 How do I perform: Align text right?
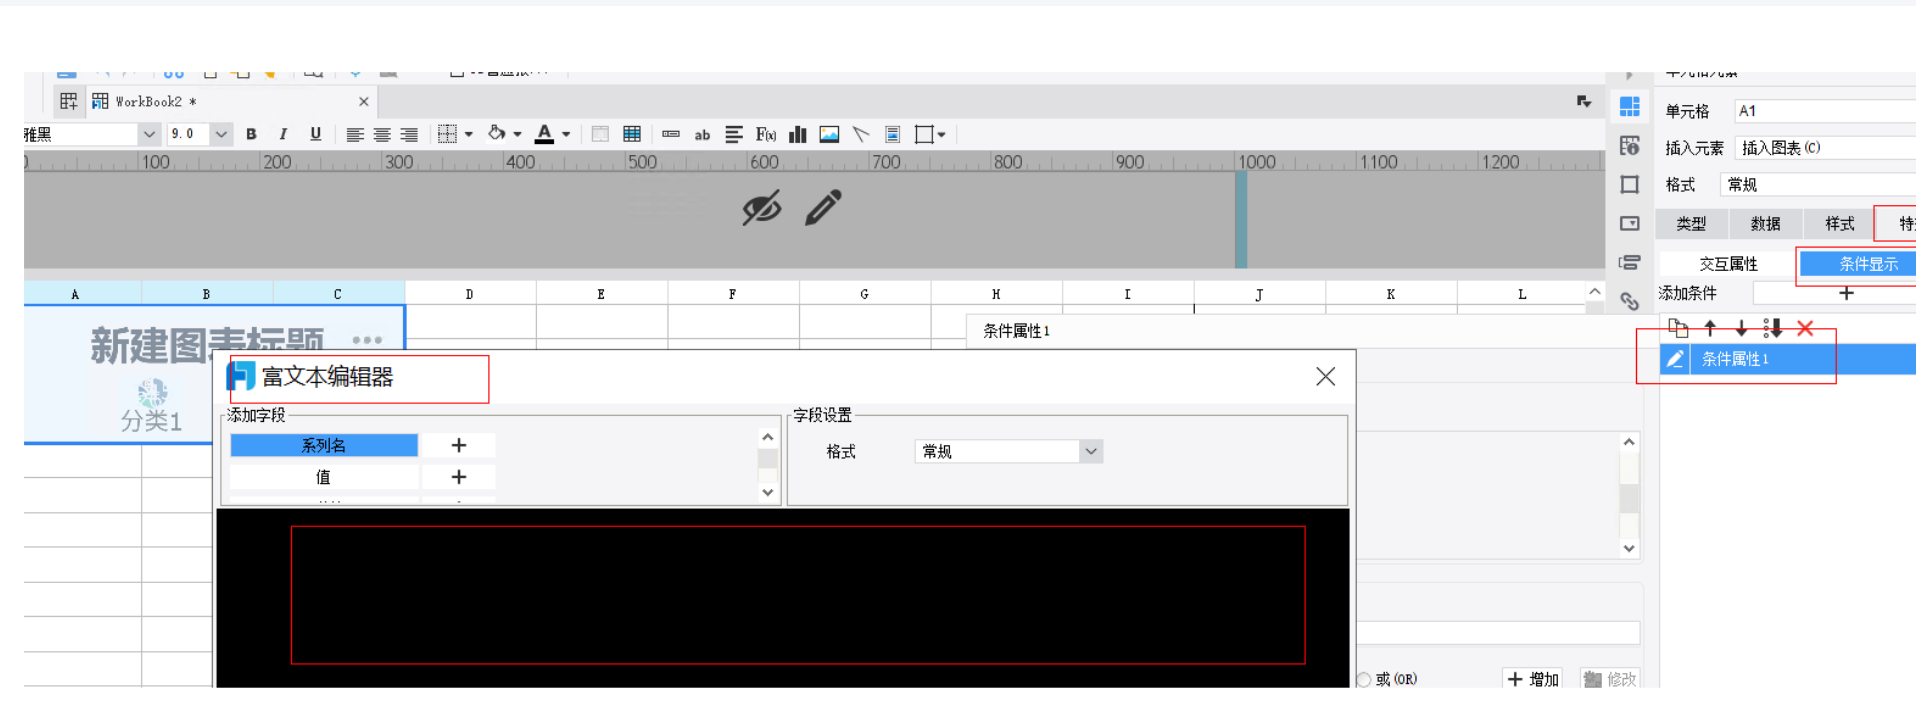pos(409,134)
